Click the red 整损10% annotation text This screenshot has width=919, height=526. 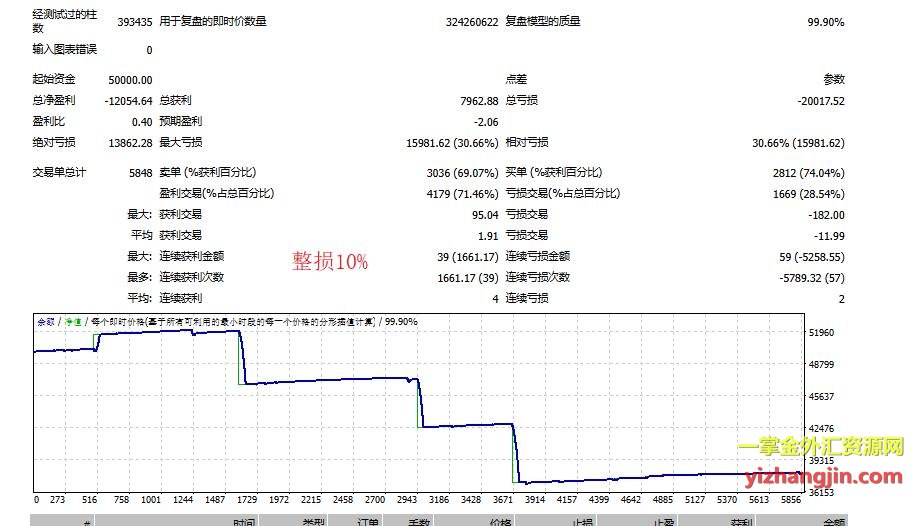(x=330, y=262)
